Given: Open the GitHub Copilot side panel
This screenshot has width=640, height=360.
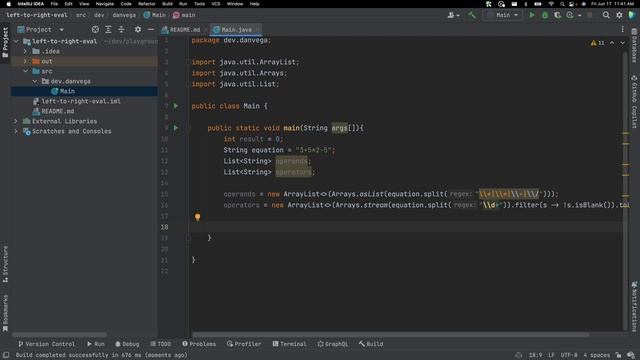Looking at the screenshot, I should (634, 102).
